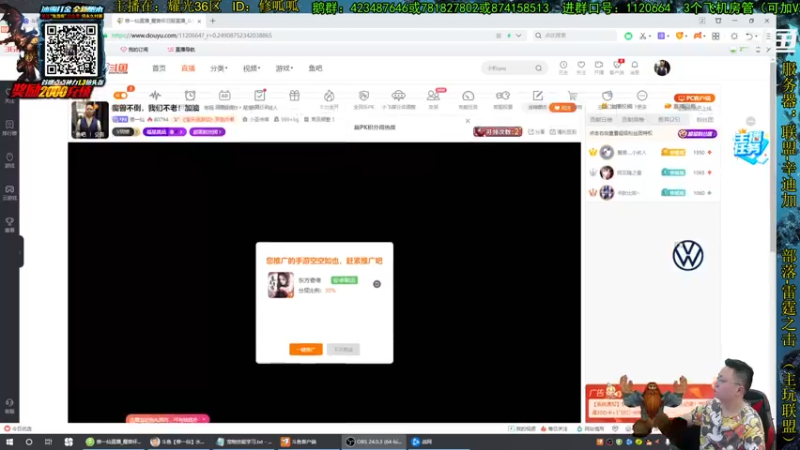This screenshot has width=800, height=450.
Task: Toggle the orange switch in streamer toolbar
Action: (x=120, y=95)
